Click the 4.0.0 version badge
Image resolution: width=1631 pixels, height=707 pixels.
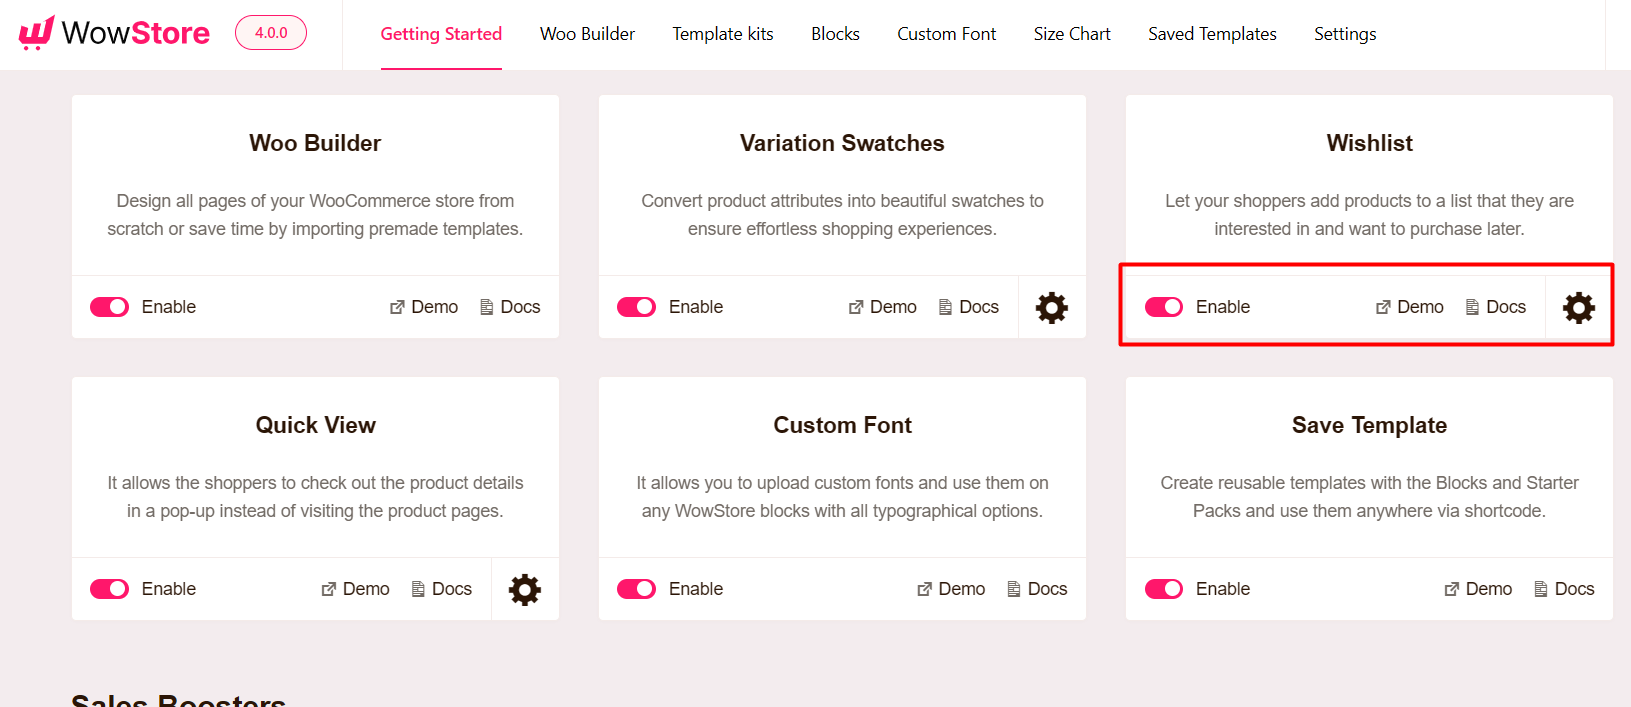tap(270, 33)
